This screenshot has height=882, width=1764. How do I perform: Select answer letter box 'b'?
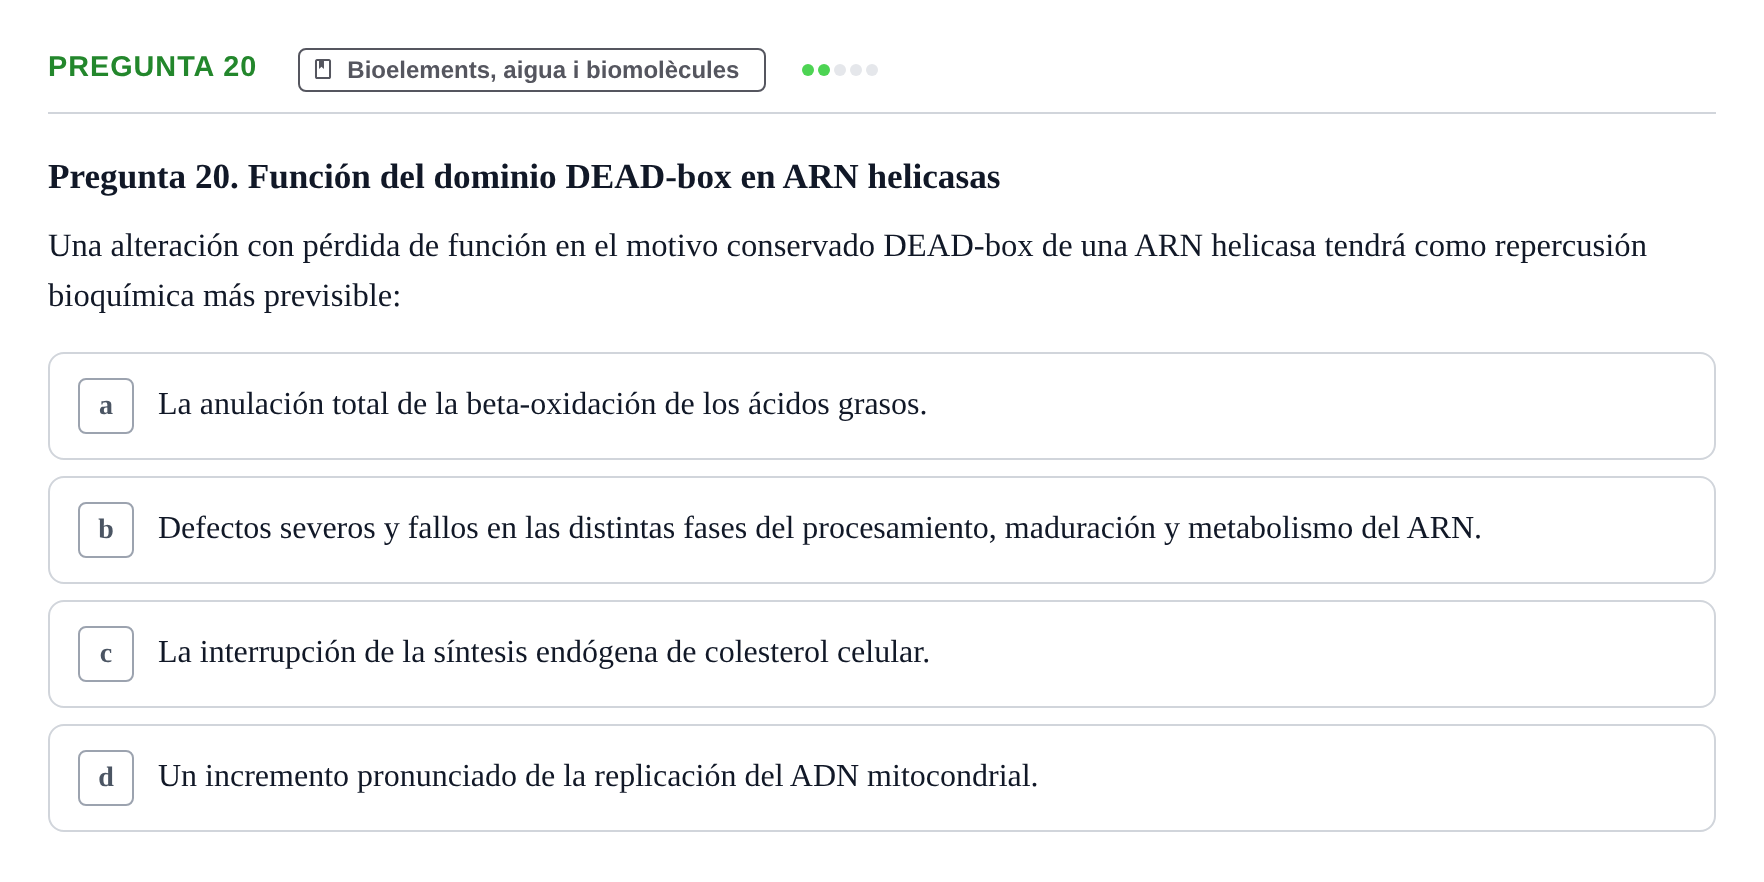pos(106,530)
